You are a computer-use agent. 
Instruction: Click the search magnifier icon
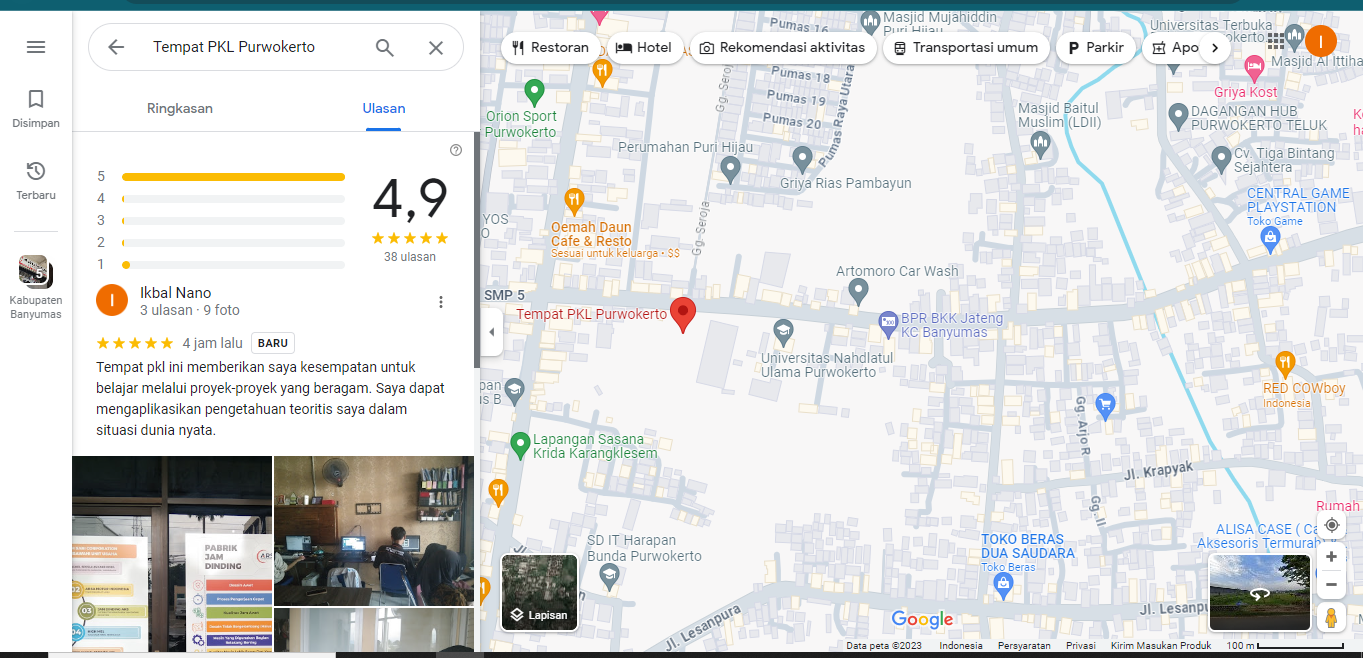coord(385,47)
